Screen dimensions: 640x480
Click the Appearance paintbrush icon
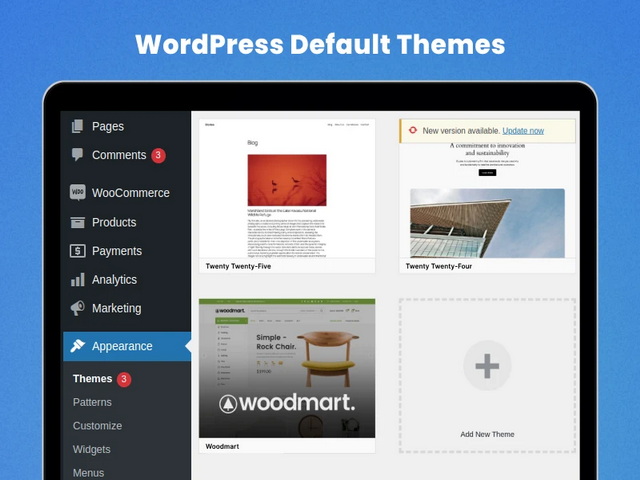(x=78, y=346)
